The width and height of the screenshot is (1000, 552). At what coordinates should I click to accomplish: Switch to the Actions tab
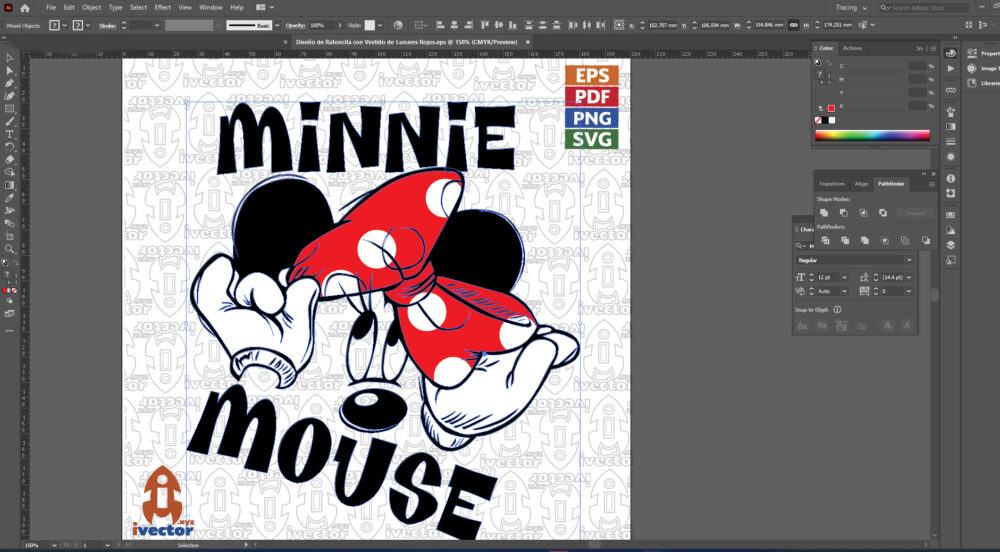click(852, 48)
